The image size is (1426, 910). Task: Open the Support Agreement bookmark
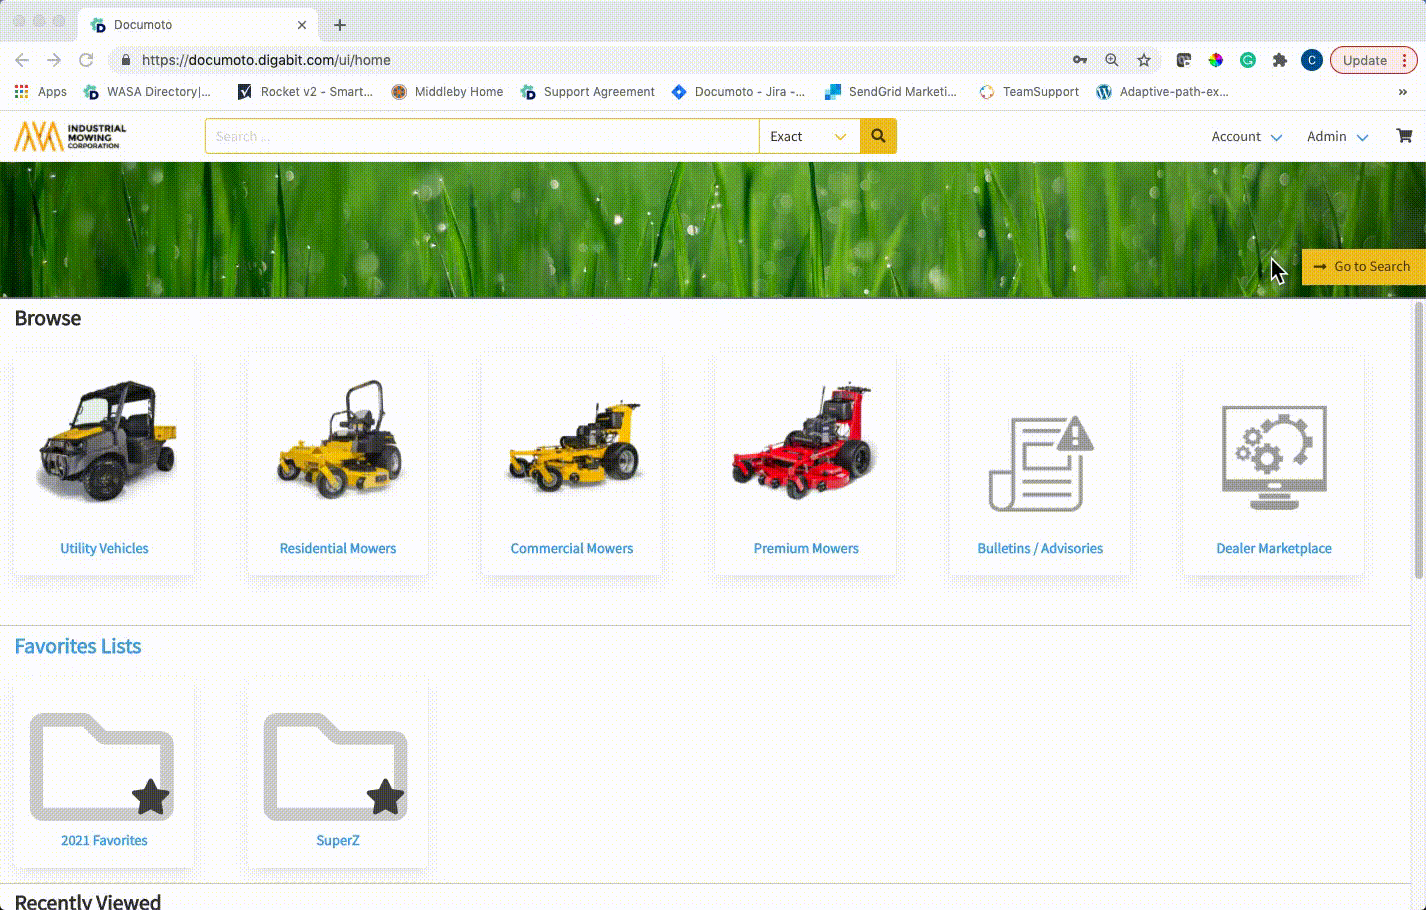(598, 92)
